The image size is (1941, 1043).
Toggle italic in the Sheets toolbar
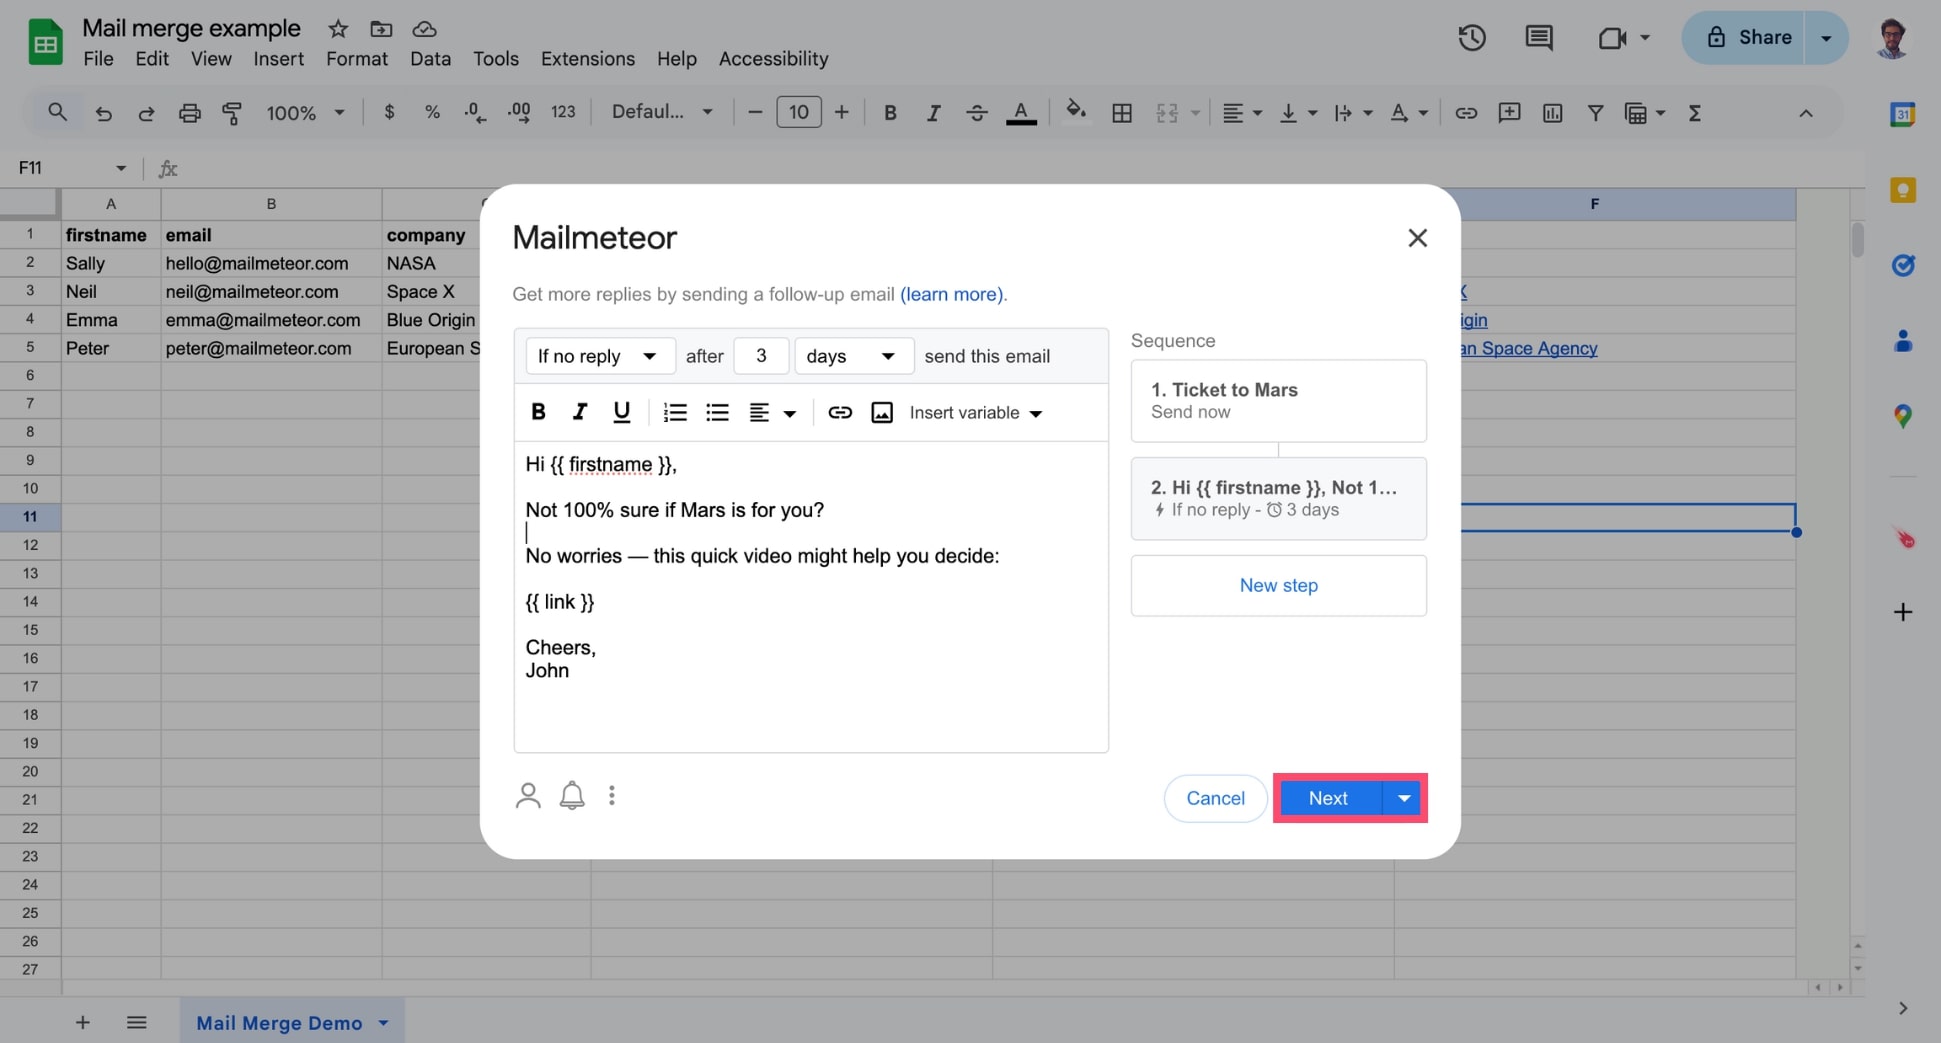pos(933,113)
